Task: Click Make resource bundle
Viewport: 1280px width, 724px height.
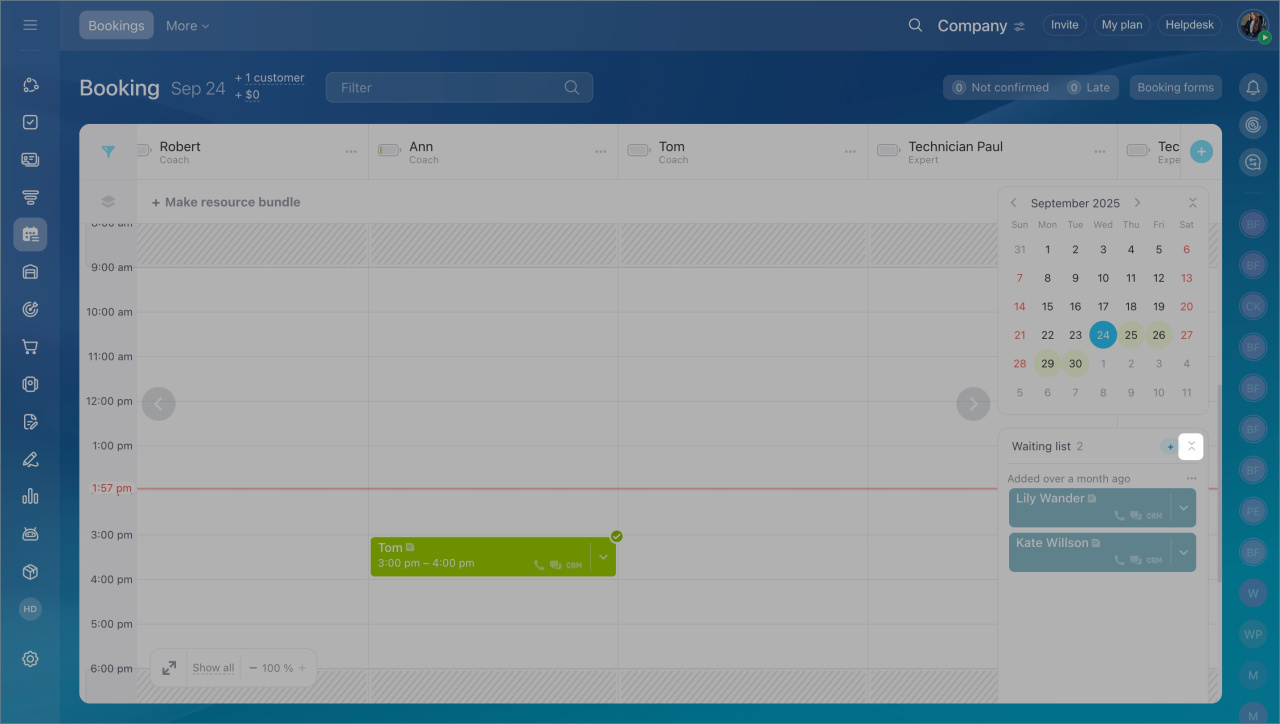Action: (x=226, y=202)
